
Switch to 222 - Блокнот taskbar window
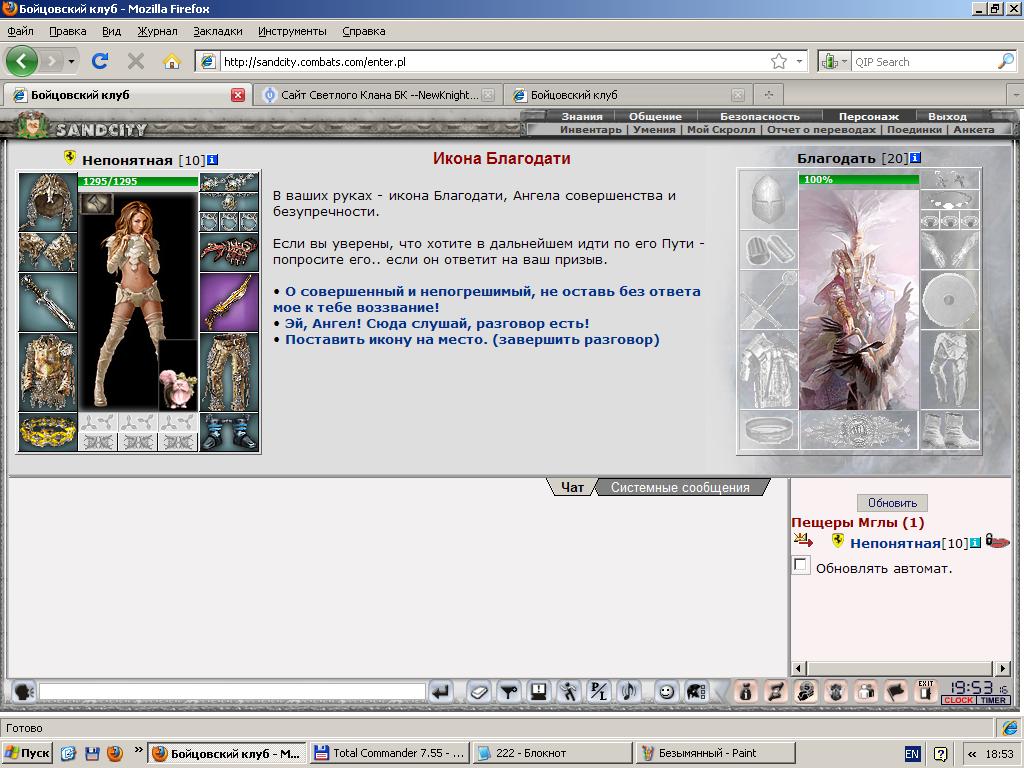click(552, 753)
